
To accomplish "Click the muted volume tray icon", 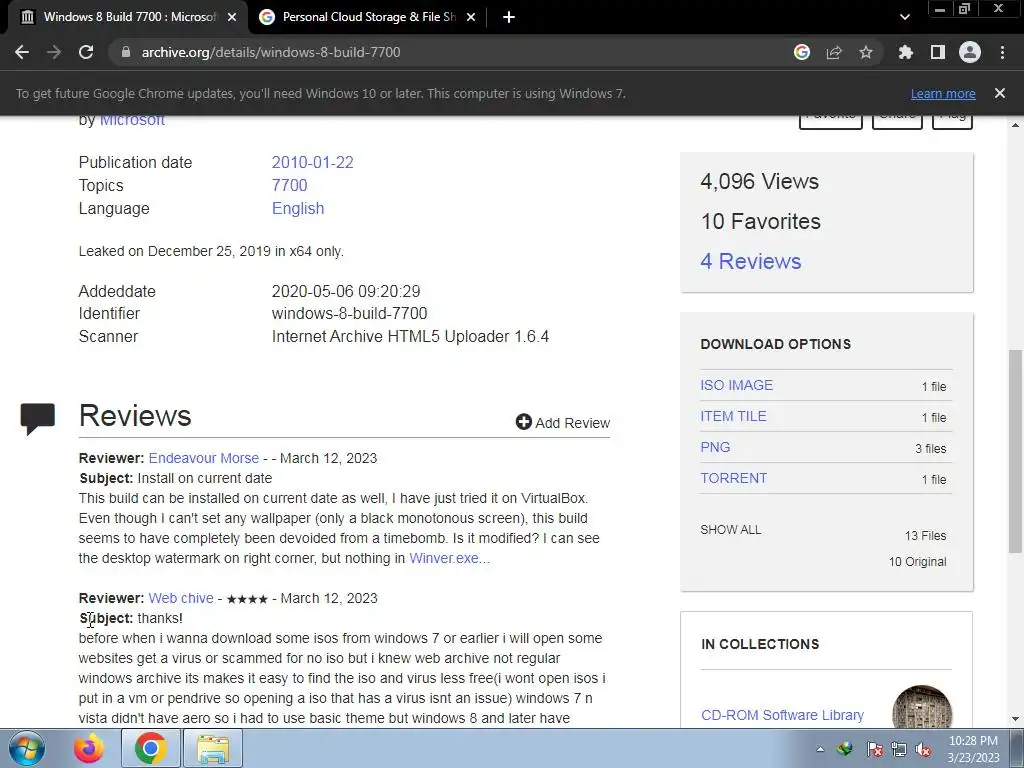I will click(923, 749).
